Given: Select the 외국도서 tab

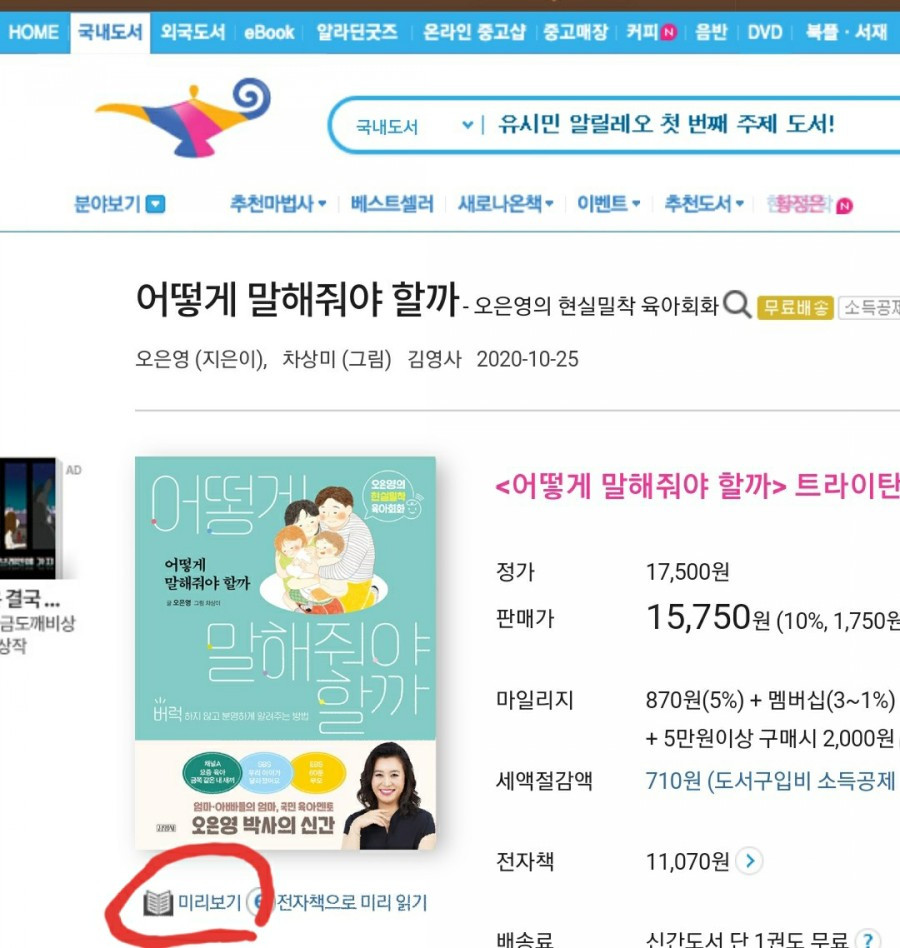Looking at the screenshot, I should tap(193, 32).
